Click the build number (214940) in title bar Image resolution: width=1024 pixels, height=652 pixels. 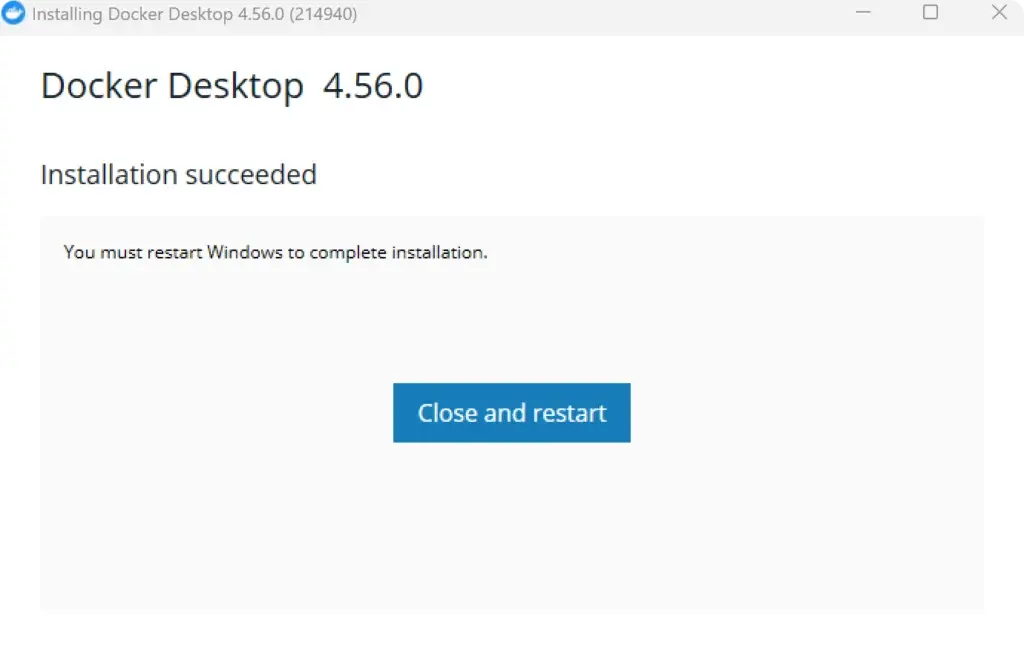323,15
